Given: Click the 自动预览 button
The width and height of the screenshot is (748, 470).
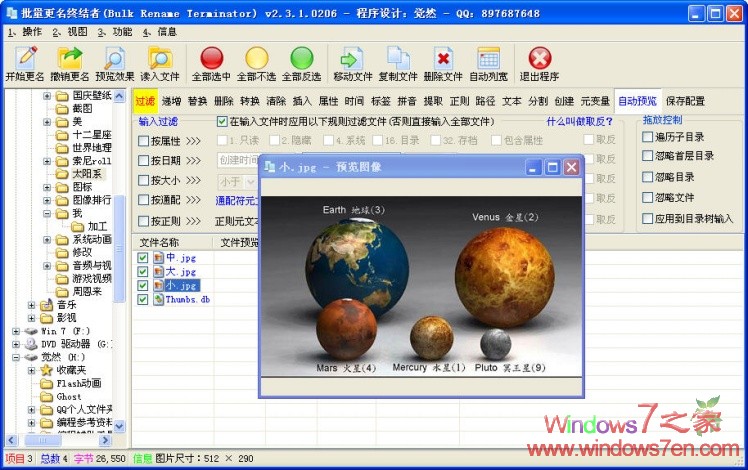Looking at the screenshot, I should click(x=637, y=101).
